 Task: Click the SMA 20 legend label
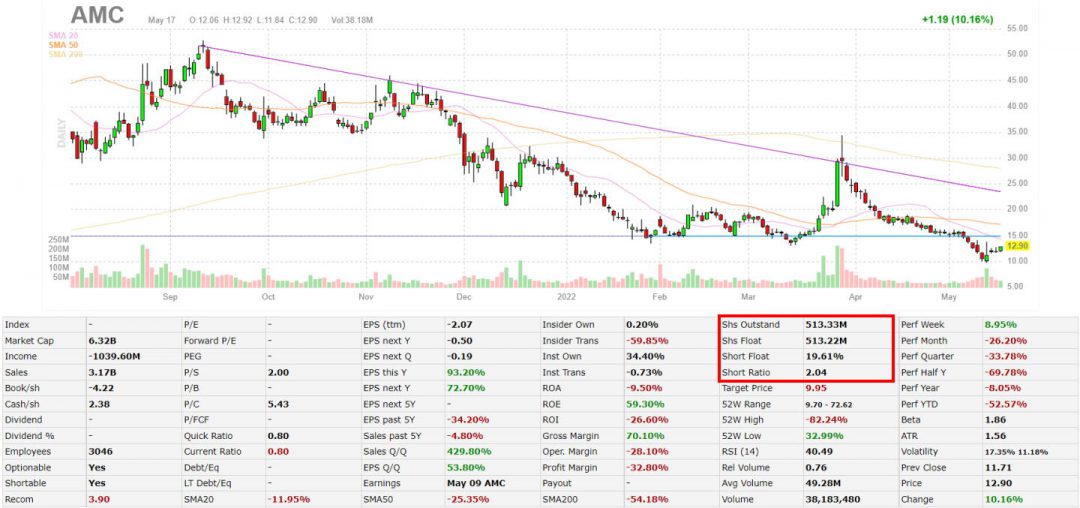[63, 34]
